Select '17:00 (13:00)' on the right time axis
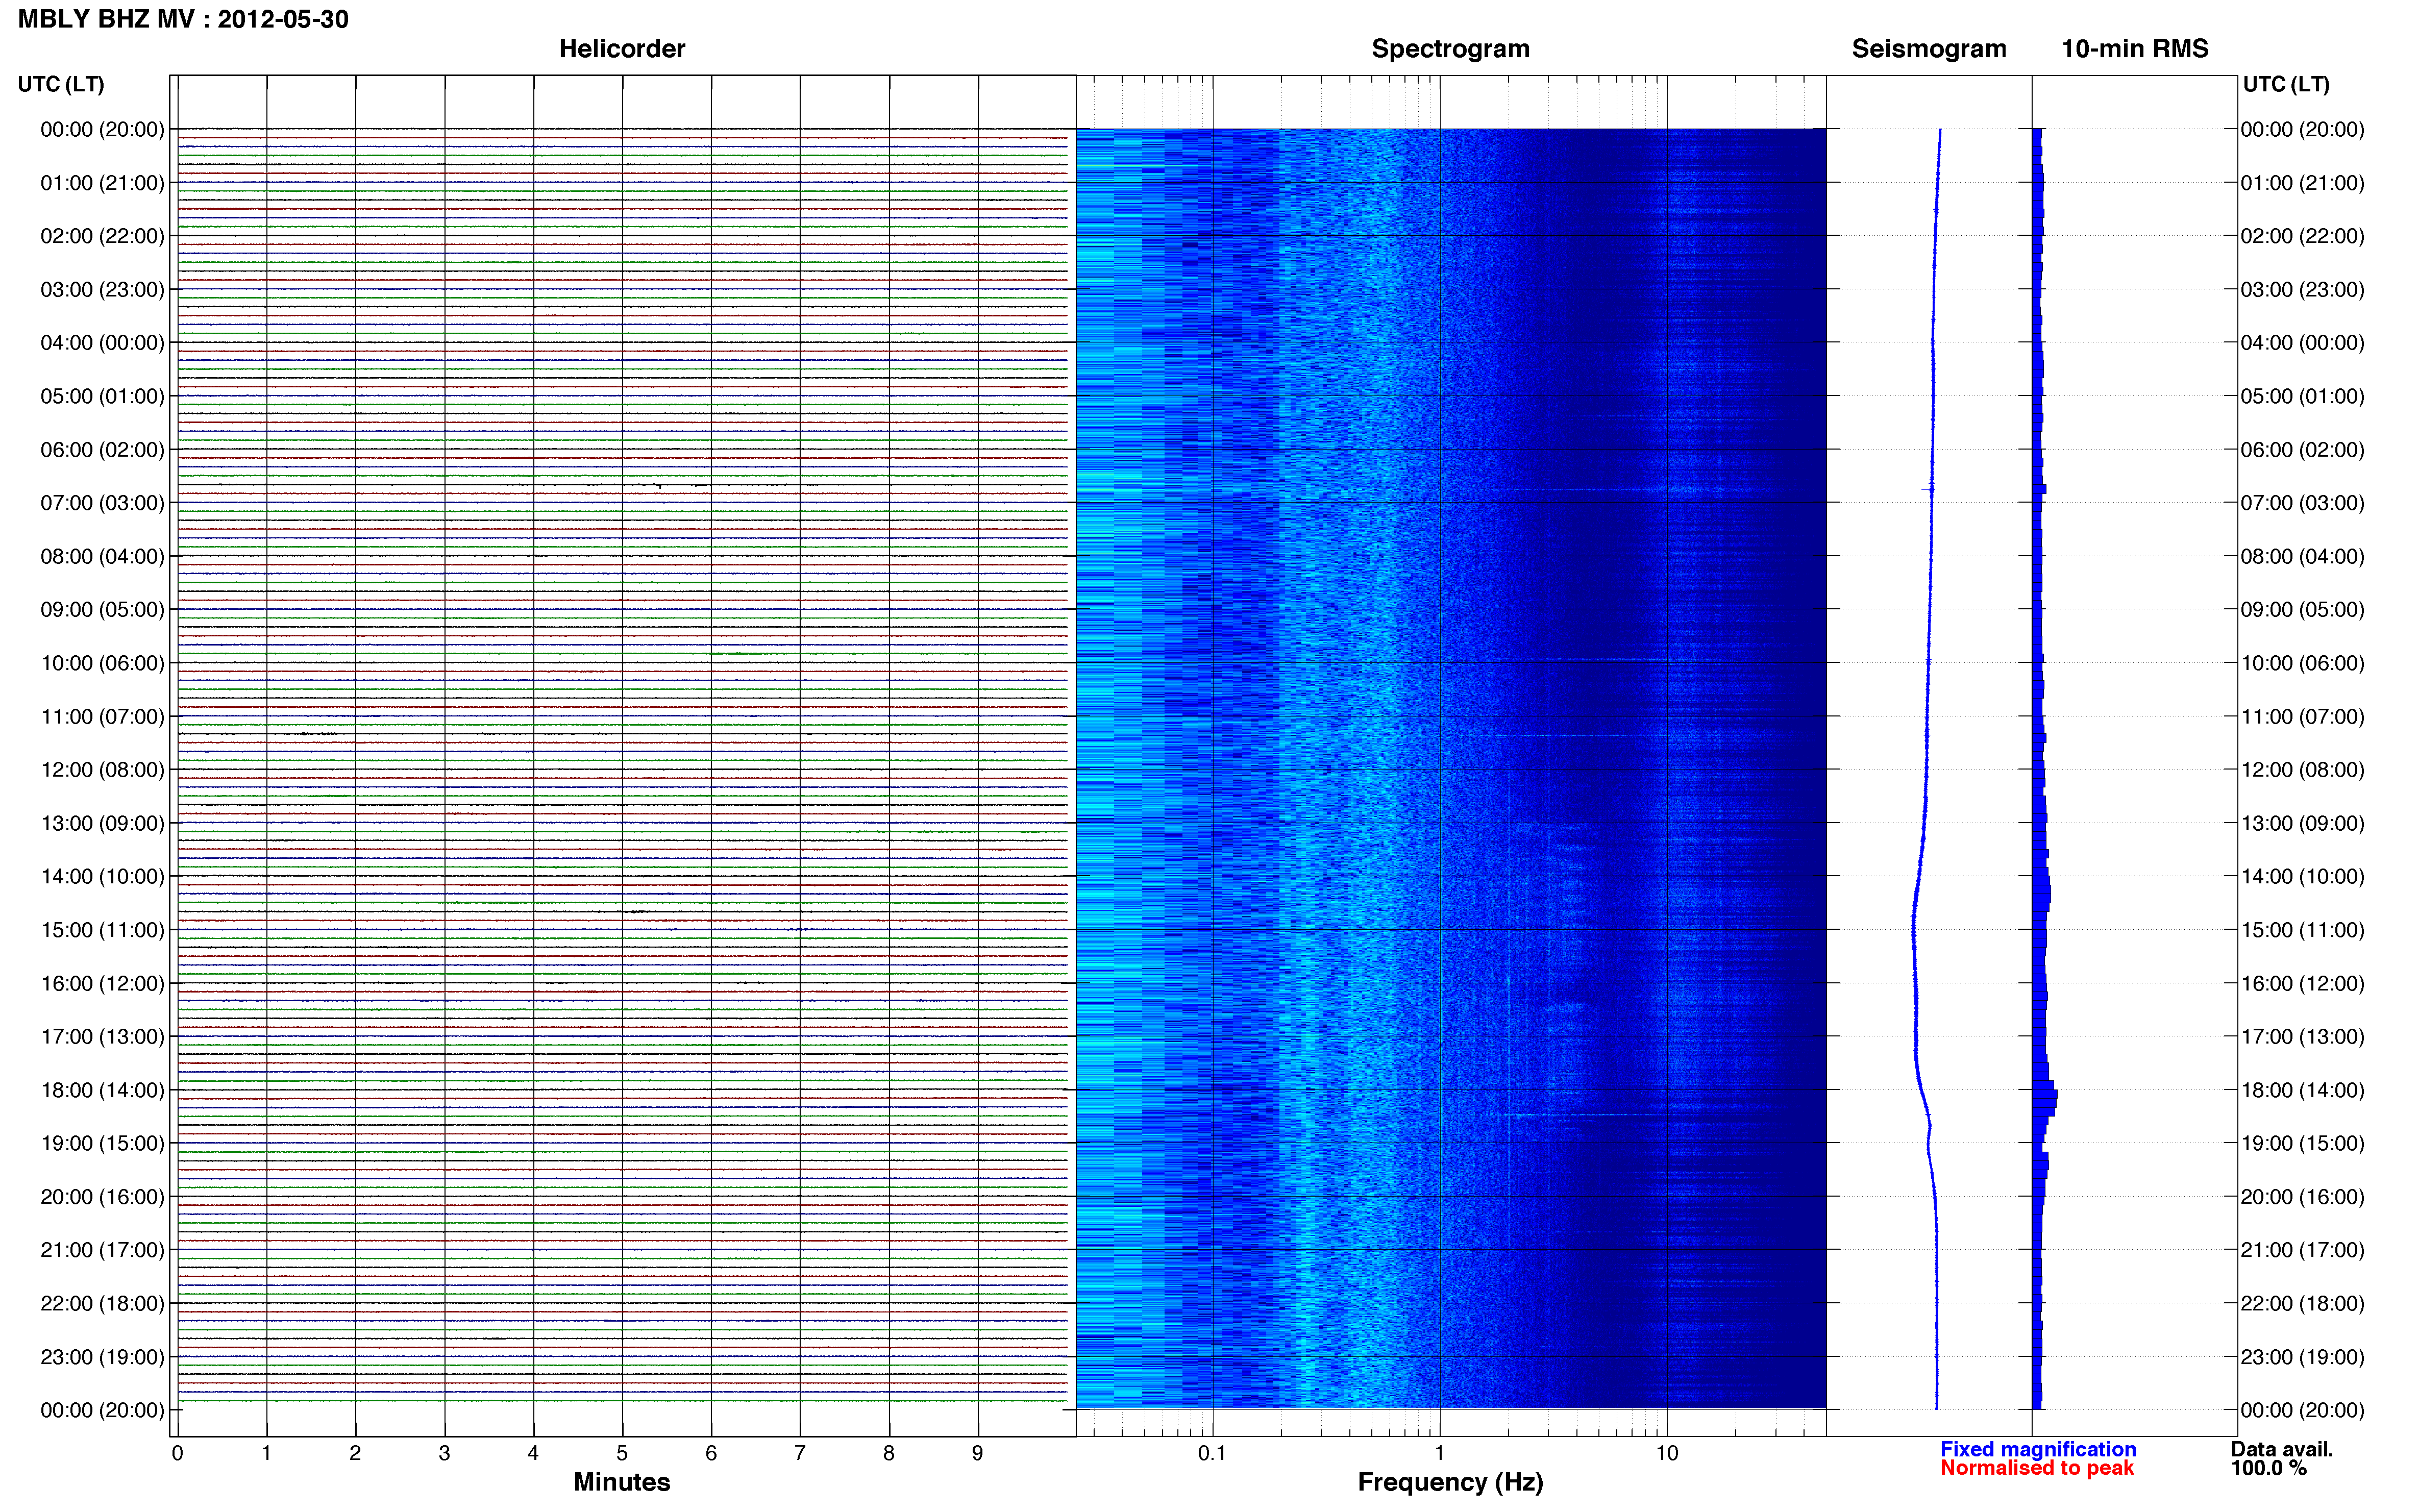This screenshot has height=1512, width=2419. click(x=2302, y=1036)
